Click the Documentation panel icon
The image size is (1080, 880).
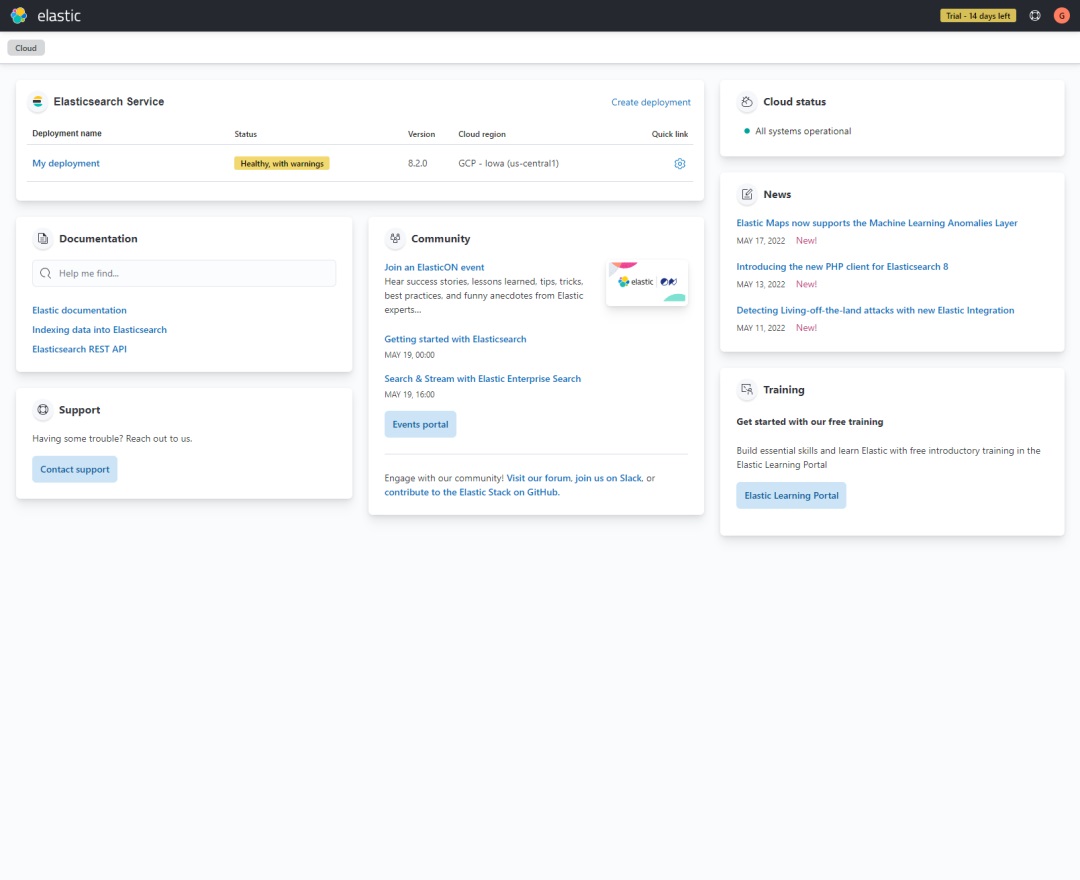pos(42,239)
